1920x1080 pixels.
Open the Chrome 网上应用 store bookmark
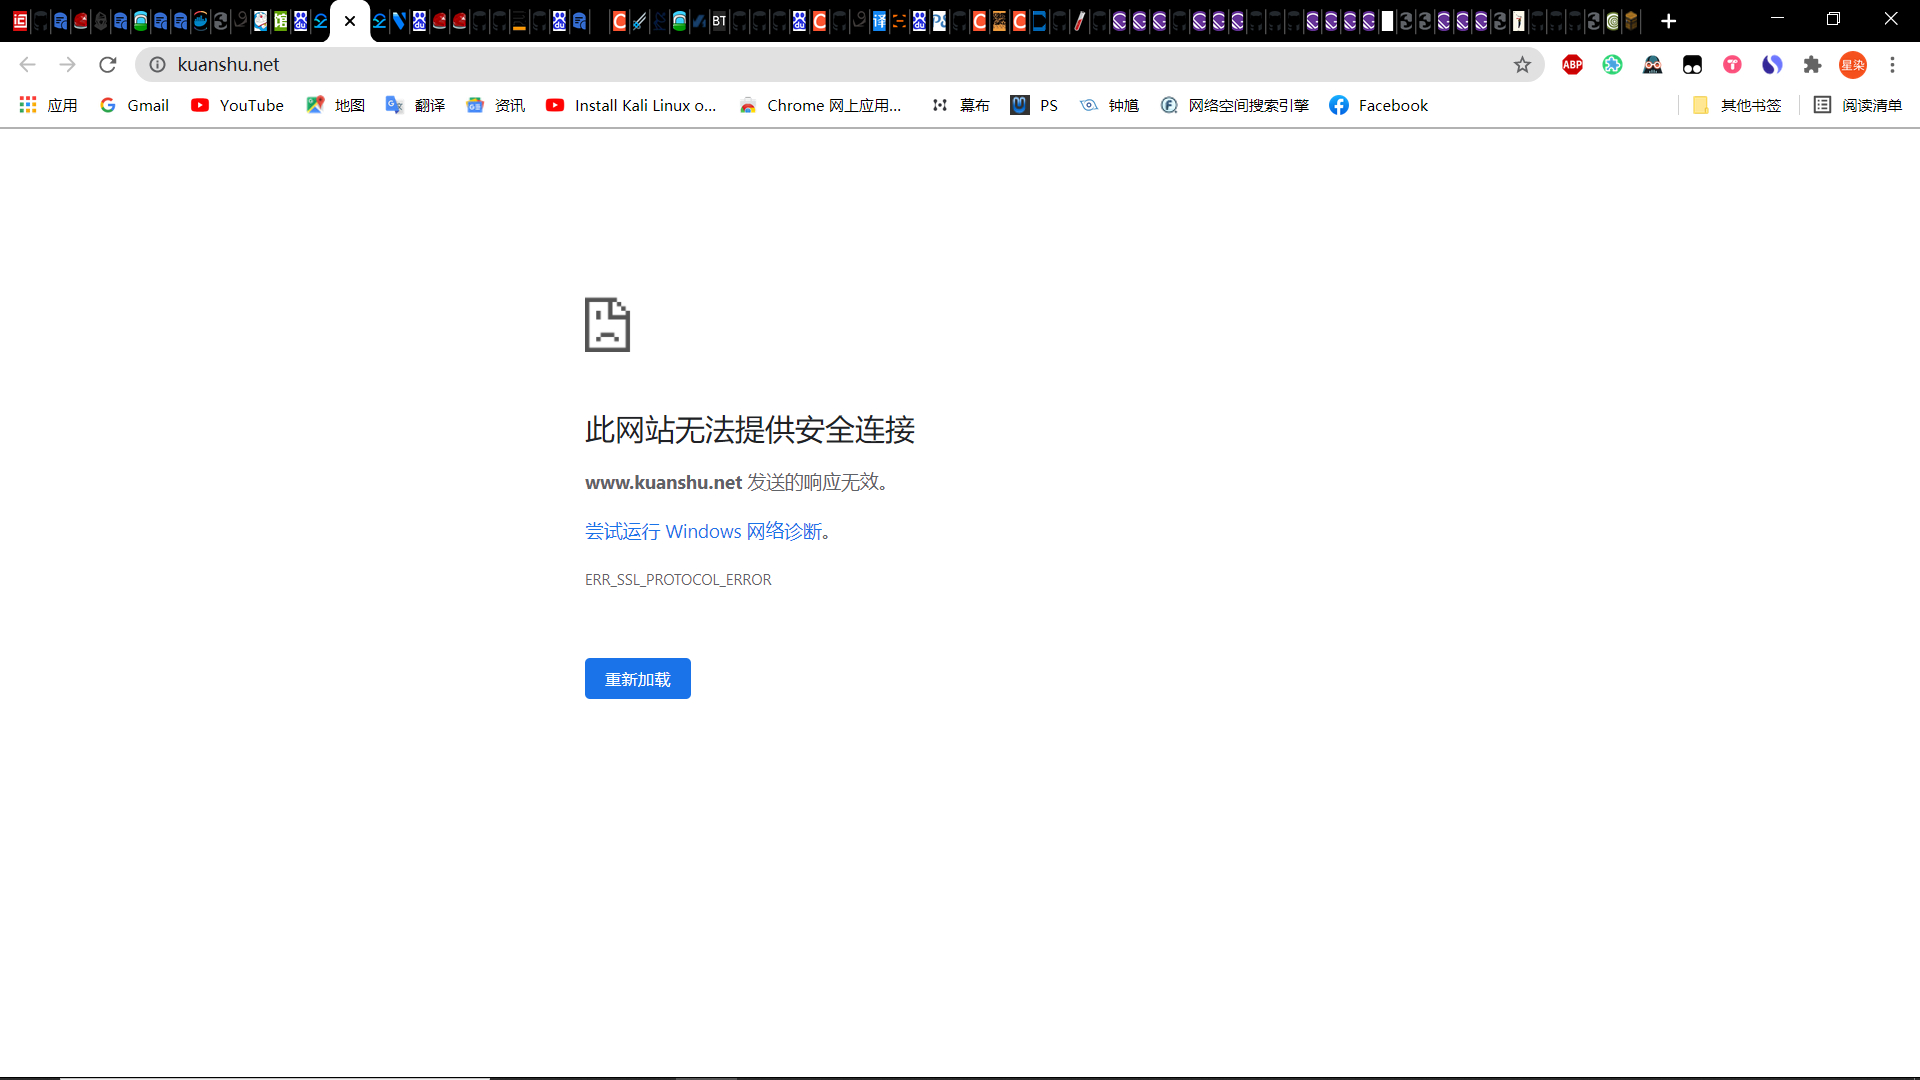click(820, 105)
